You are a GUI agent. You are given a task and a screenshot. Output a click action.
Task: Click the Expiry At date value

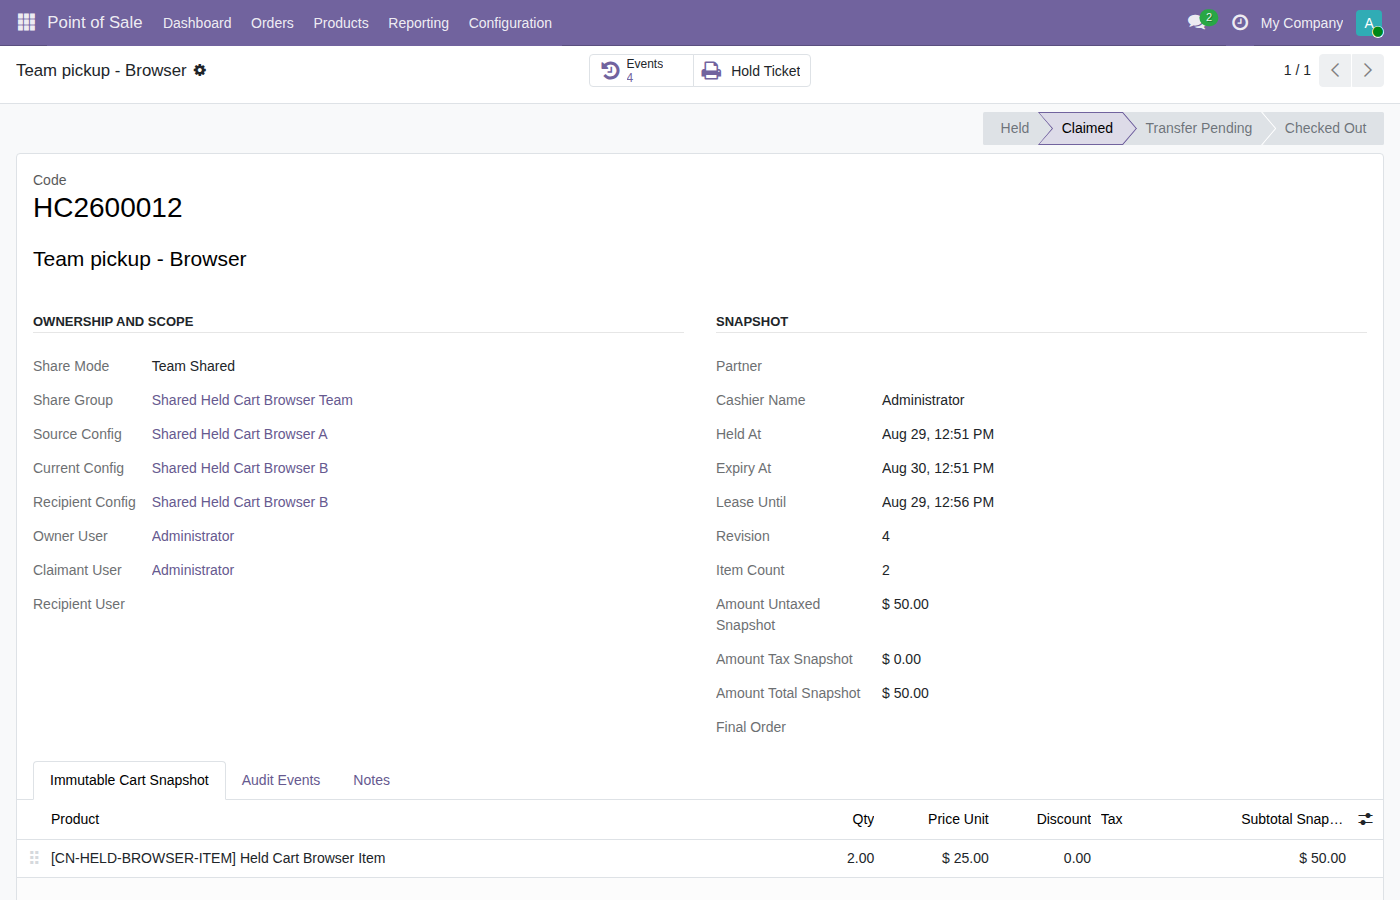pyautogui.click(x=938, y=468)
